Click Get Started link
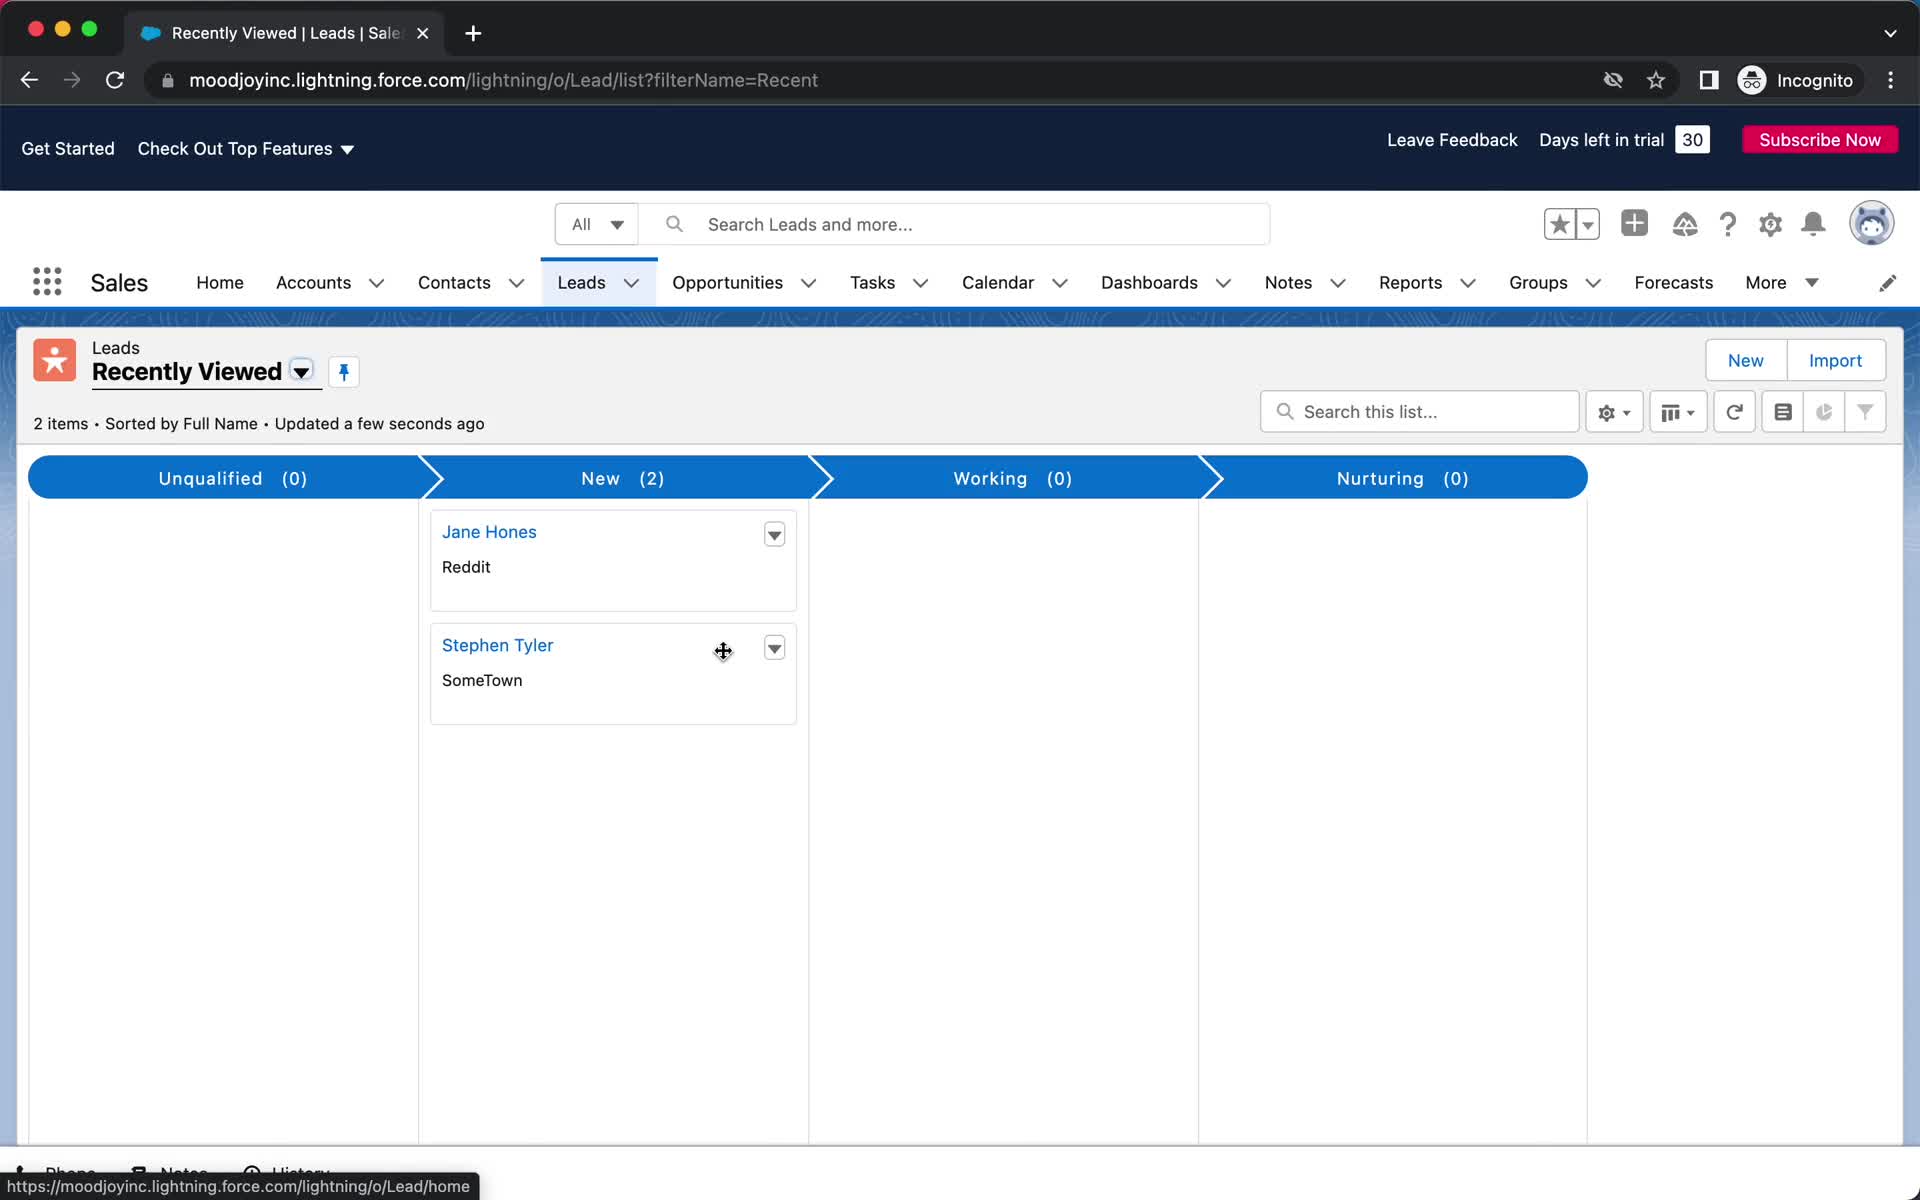This screenshot has width=1920, height=1200. pyautogui.click(x=68, y=148)
